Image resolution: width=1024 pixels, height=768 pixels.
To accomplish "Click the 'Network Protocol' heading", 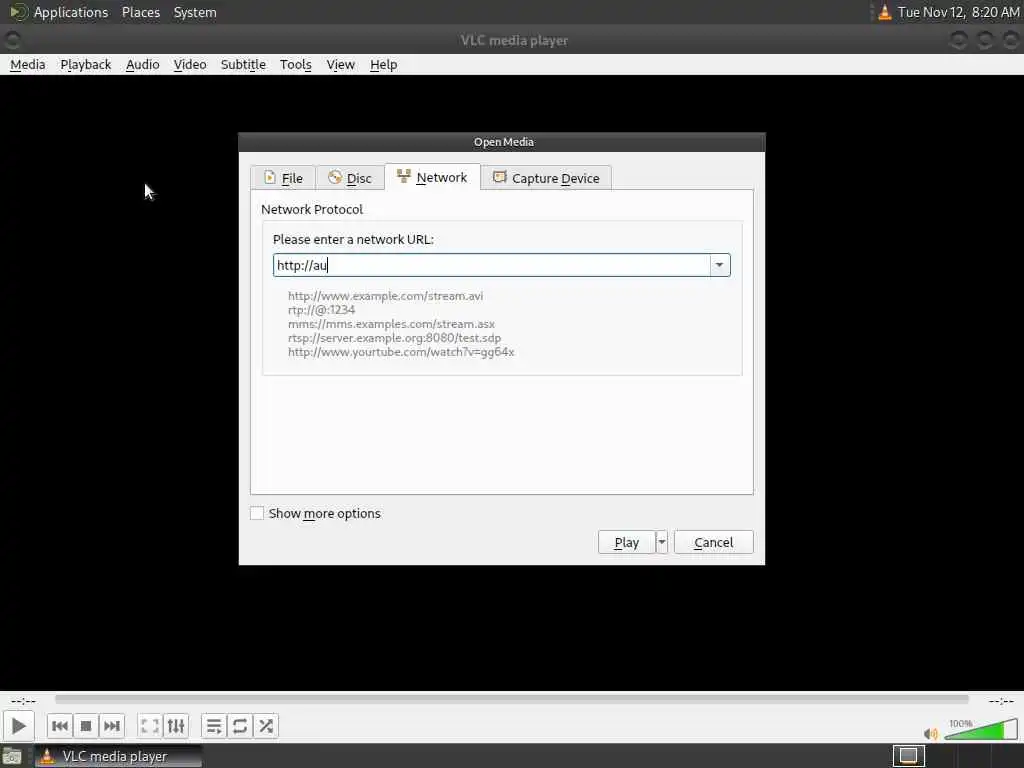I will [x=312, y=209].
